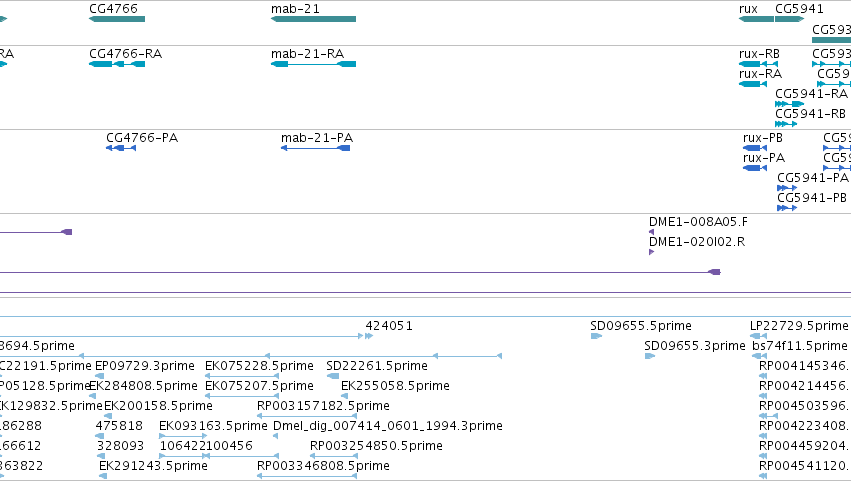Click the RP003346808.5prime label
Viewport: 851px width, 481px height.
tap(323, 466)
